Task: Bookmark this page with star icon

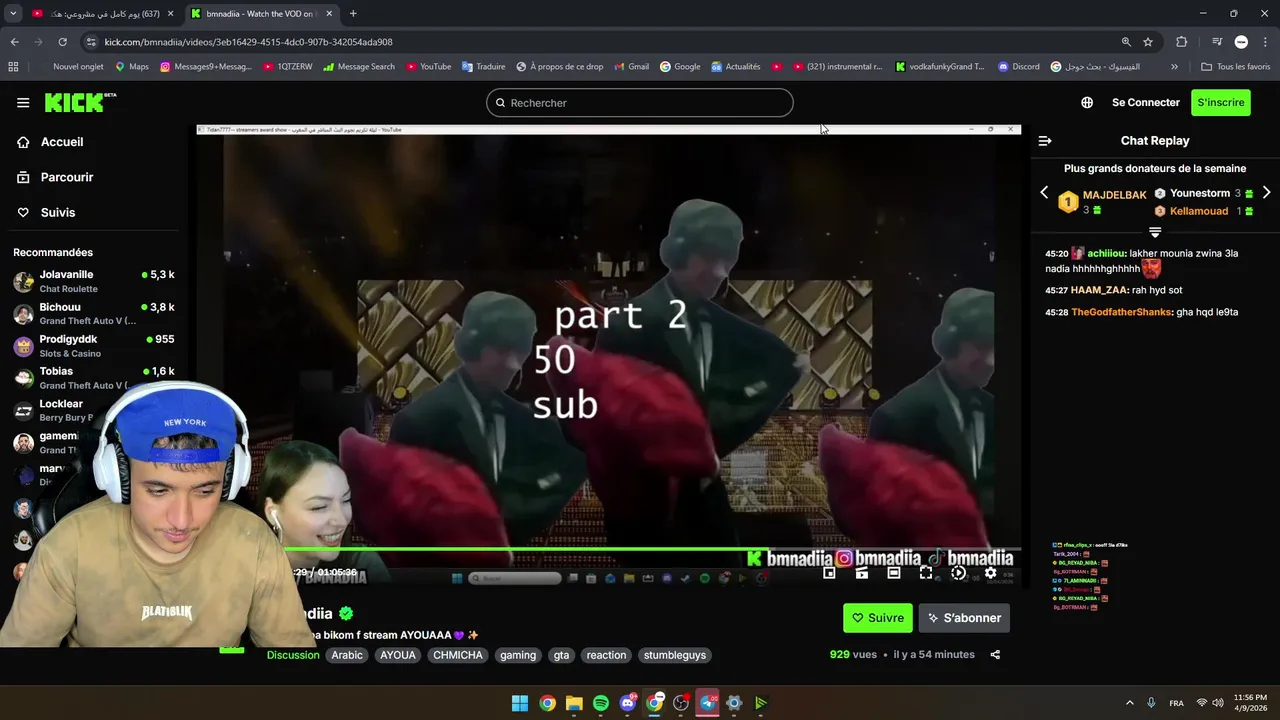Action: point(1148,42)
